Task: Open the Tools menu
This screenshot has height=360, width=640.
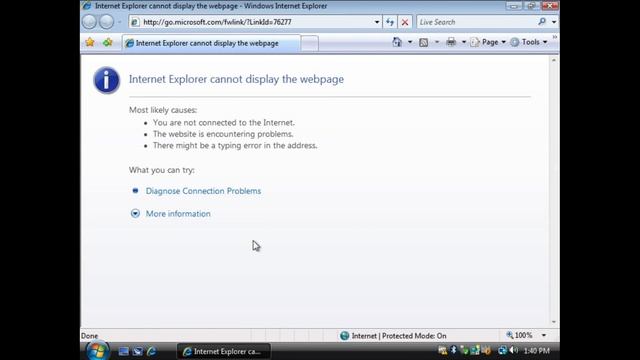Action: (529, 42)
